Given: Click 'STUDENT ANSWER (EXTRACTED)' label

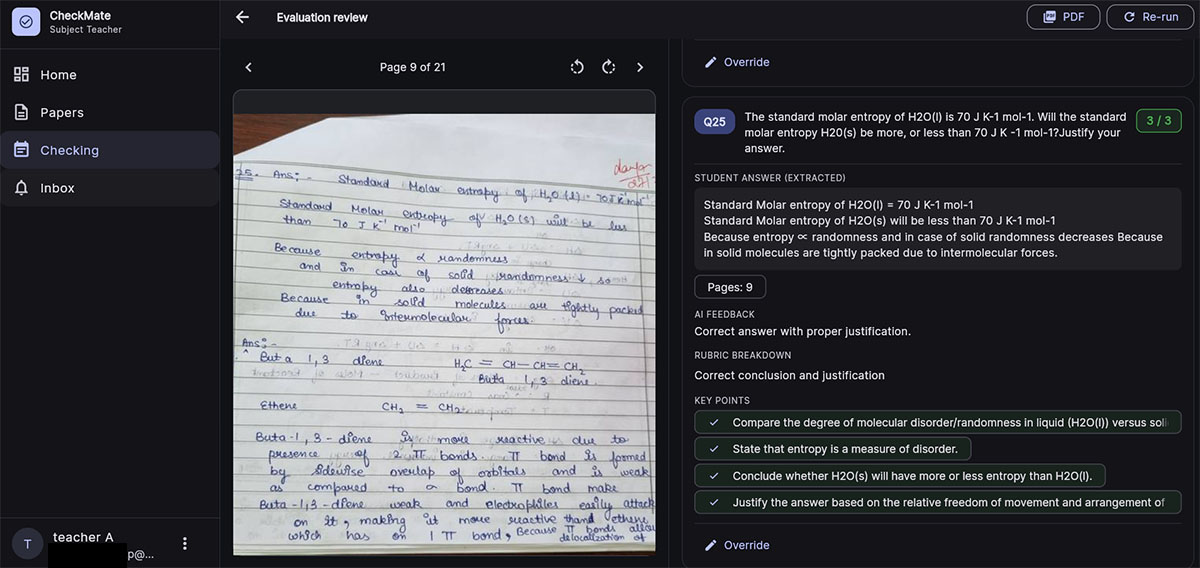Looking at the screenshot, I should pos(770,178).
